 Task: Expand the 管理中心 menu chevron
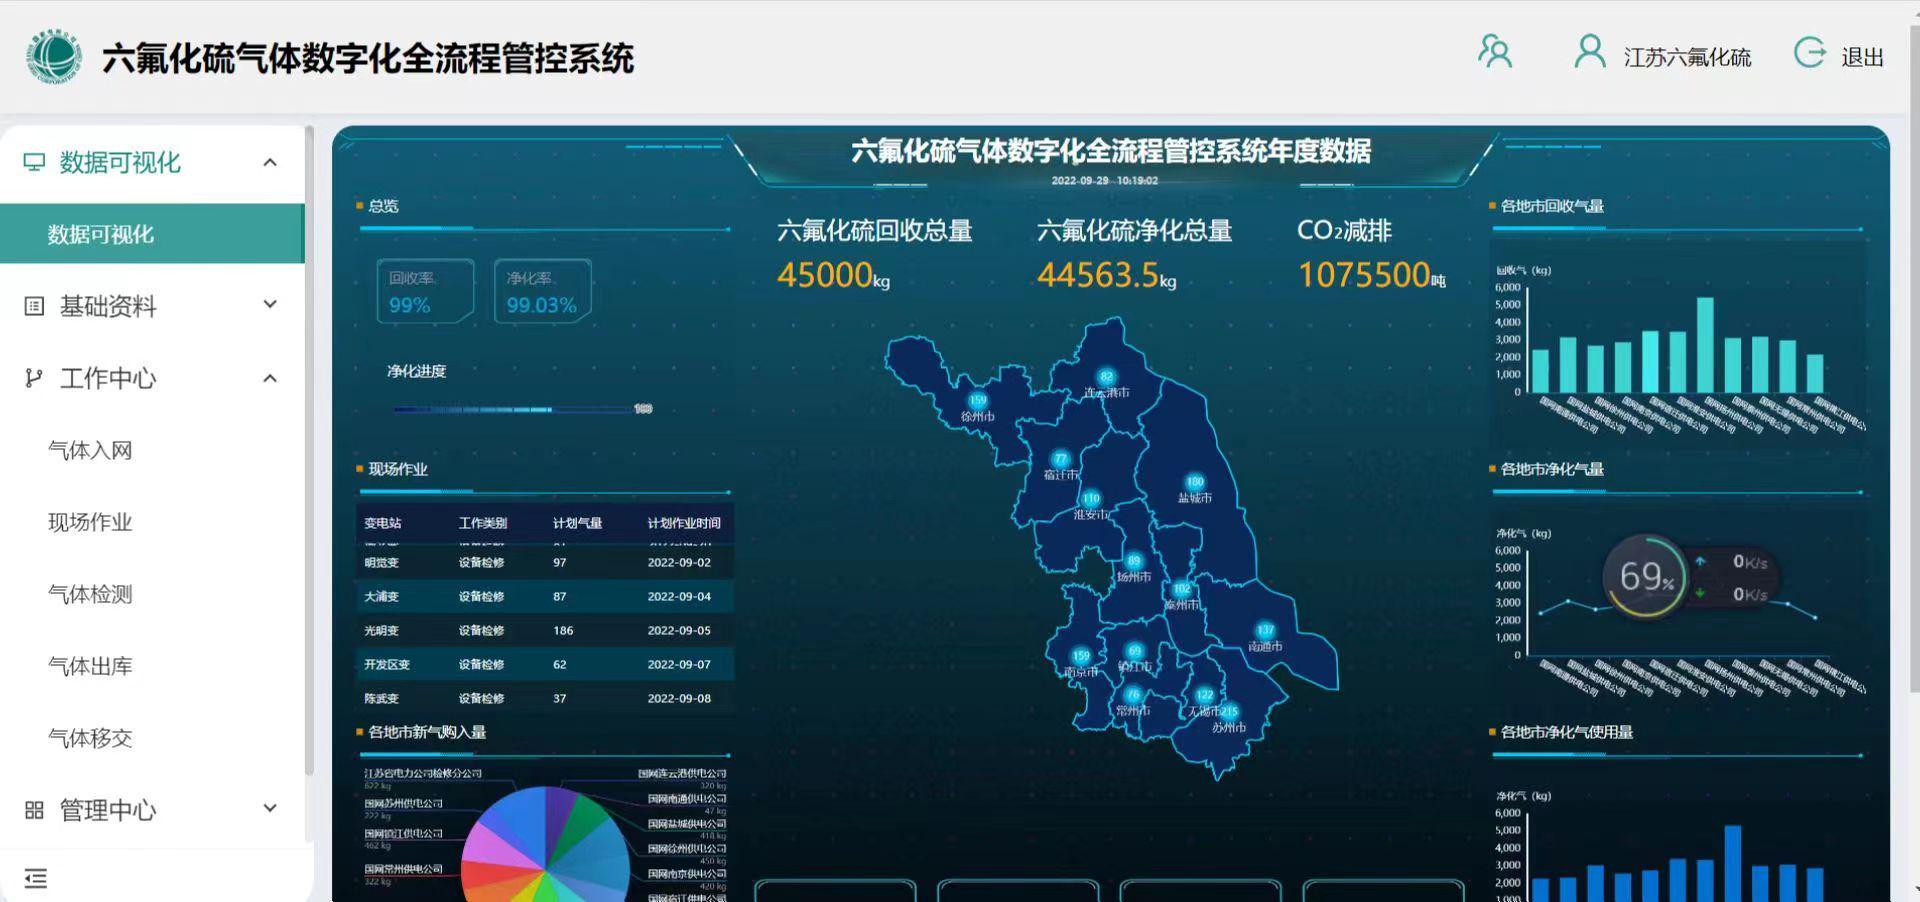pos(270,809)
